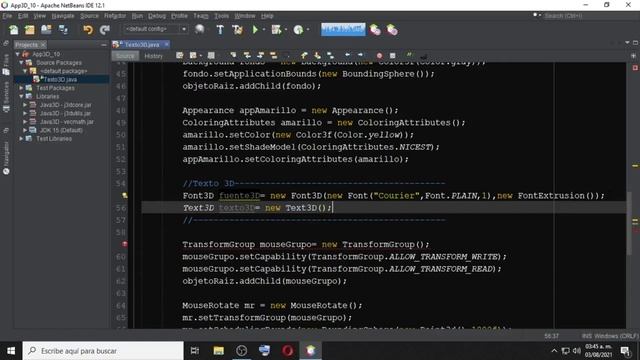
Task: Click the globe browser icon in toolbar
Action: click(x=200, y=29)
